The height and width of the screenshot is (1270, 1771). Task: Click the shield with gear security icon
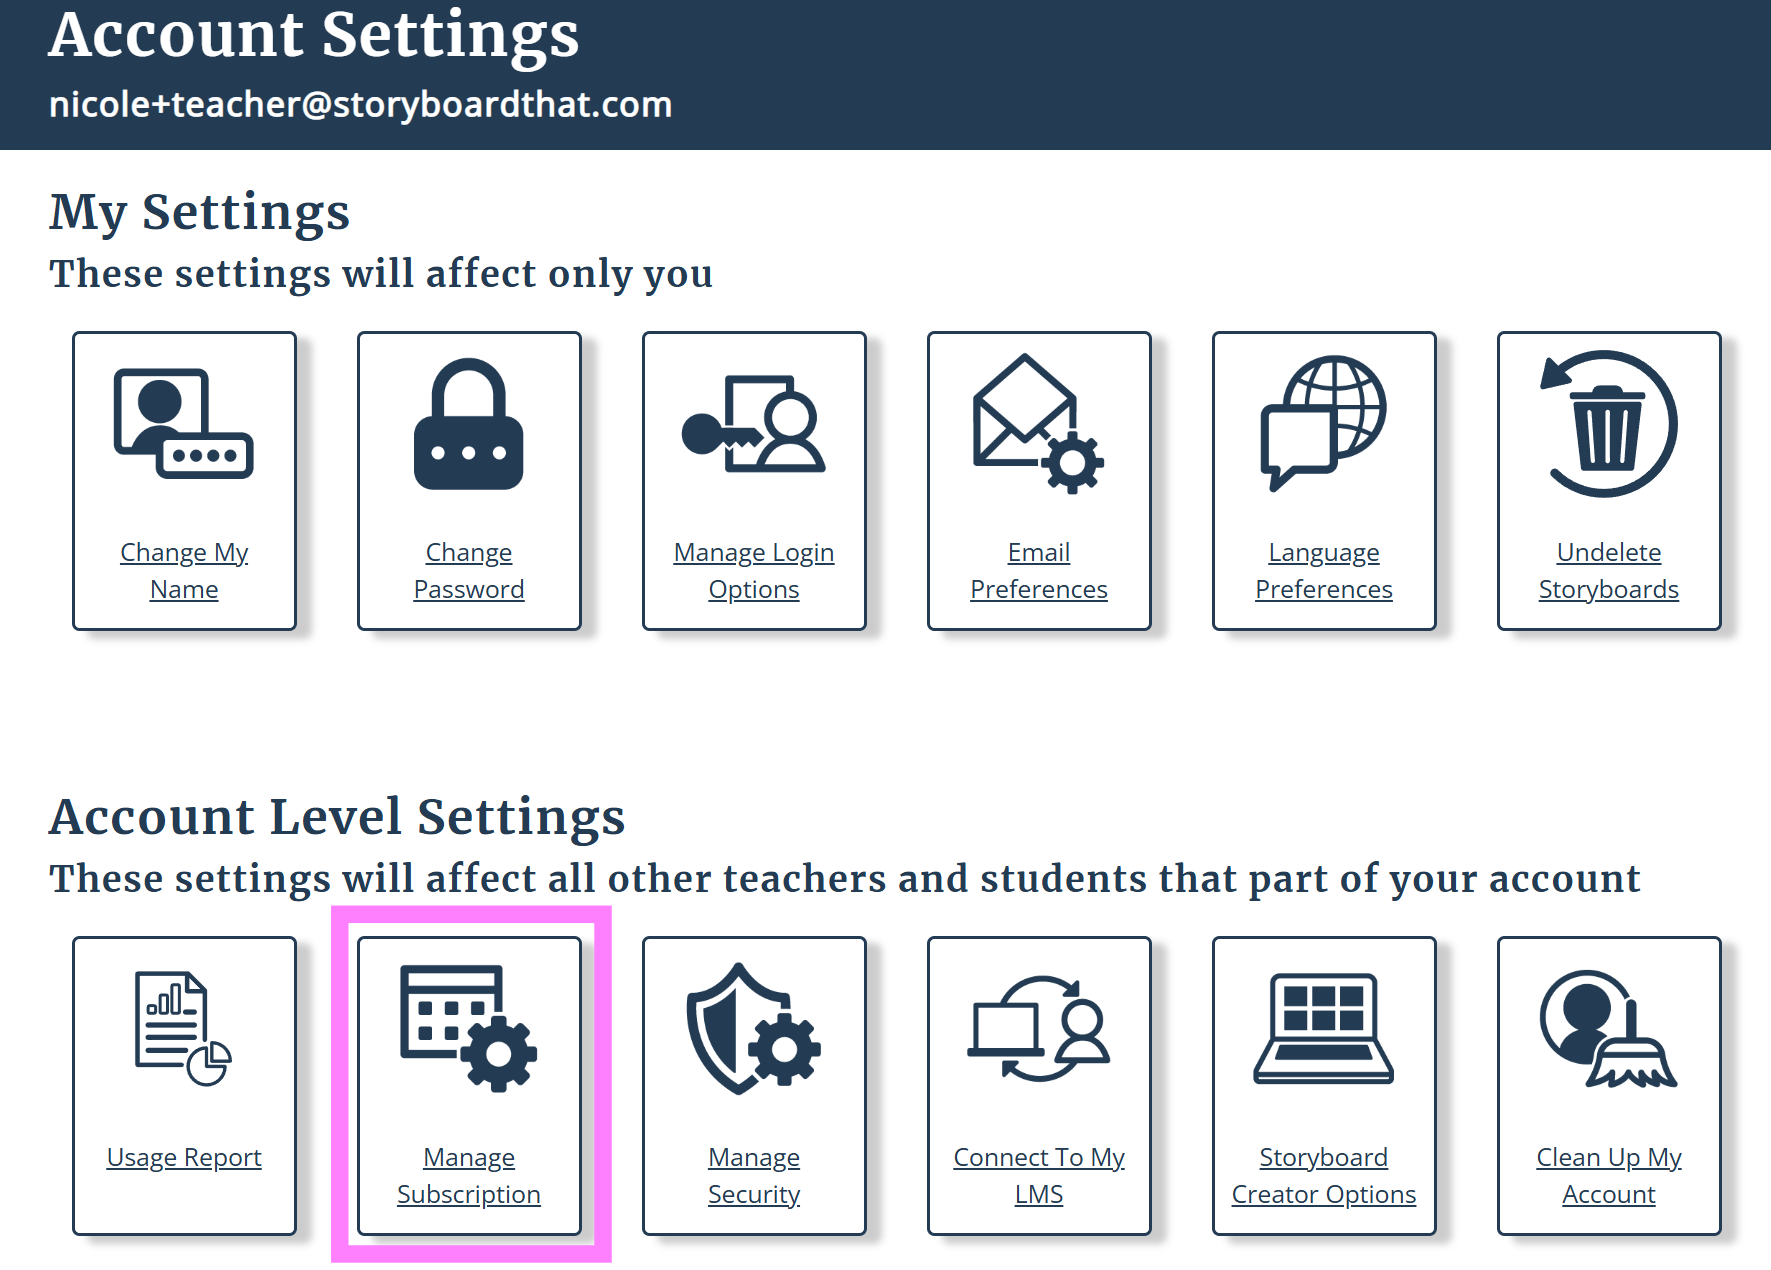click(754, 1029)
